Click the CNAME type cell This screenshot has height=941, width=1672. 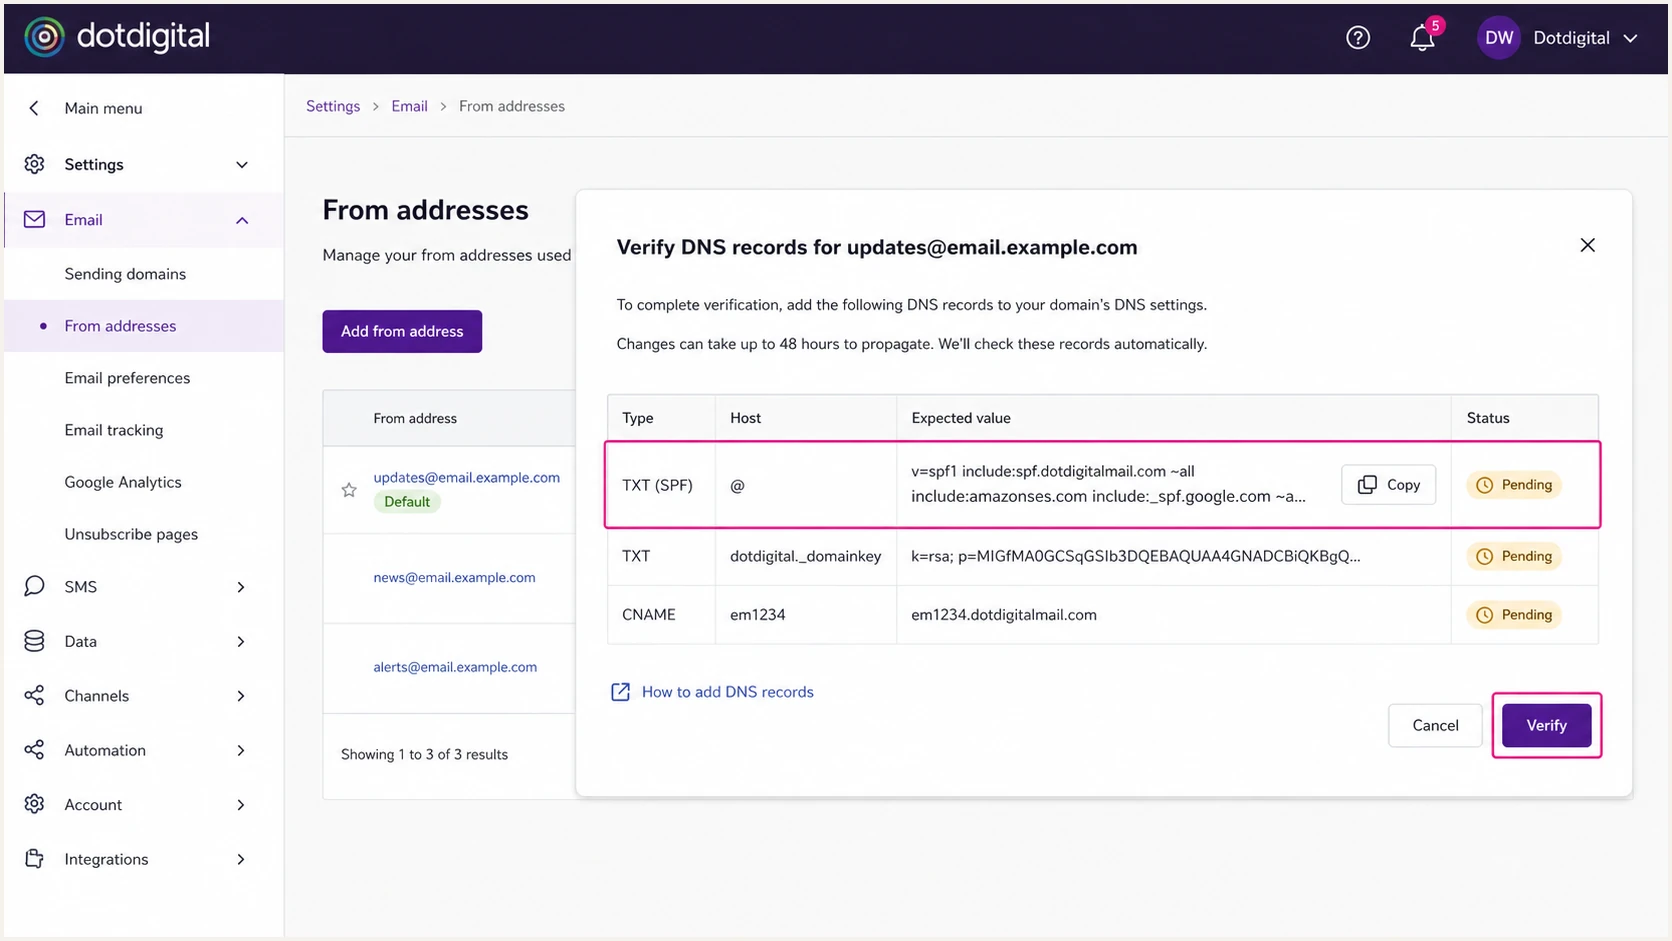coord(649,615)
